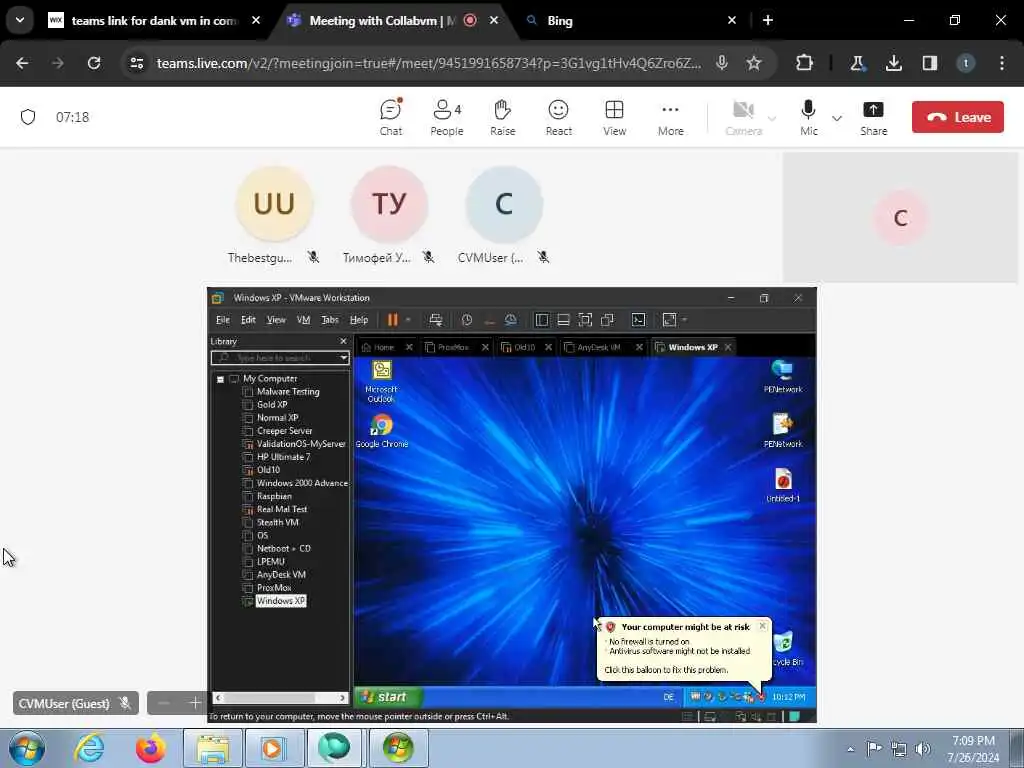Open the VMware Edit menu
The height and width of the screenshot is (768, 1024).
pyautogui.click(x=248, y=319)
